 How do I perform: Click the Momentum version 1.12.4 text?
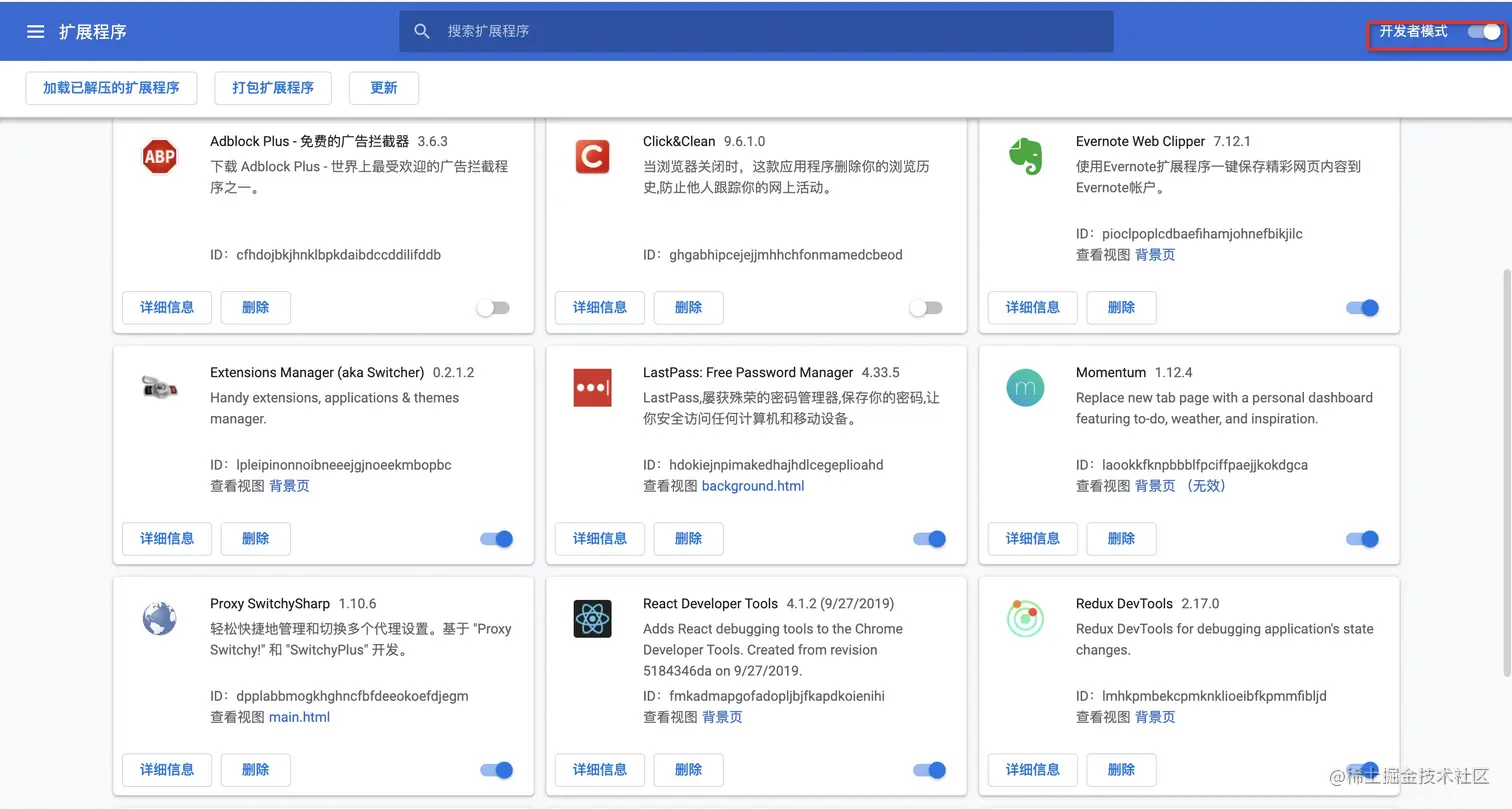coord(1174,373)
